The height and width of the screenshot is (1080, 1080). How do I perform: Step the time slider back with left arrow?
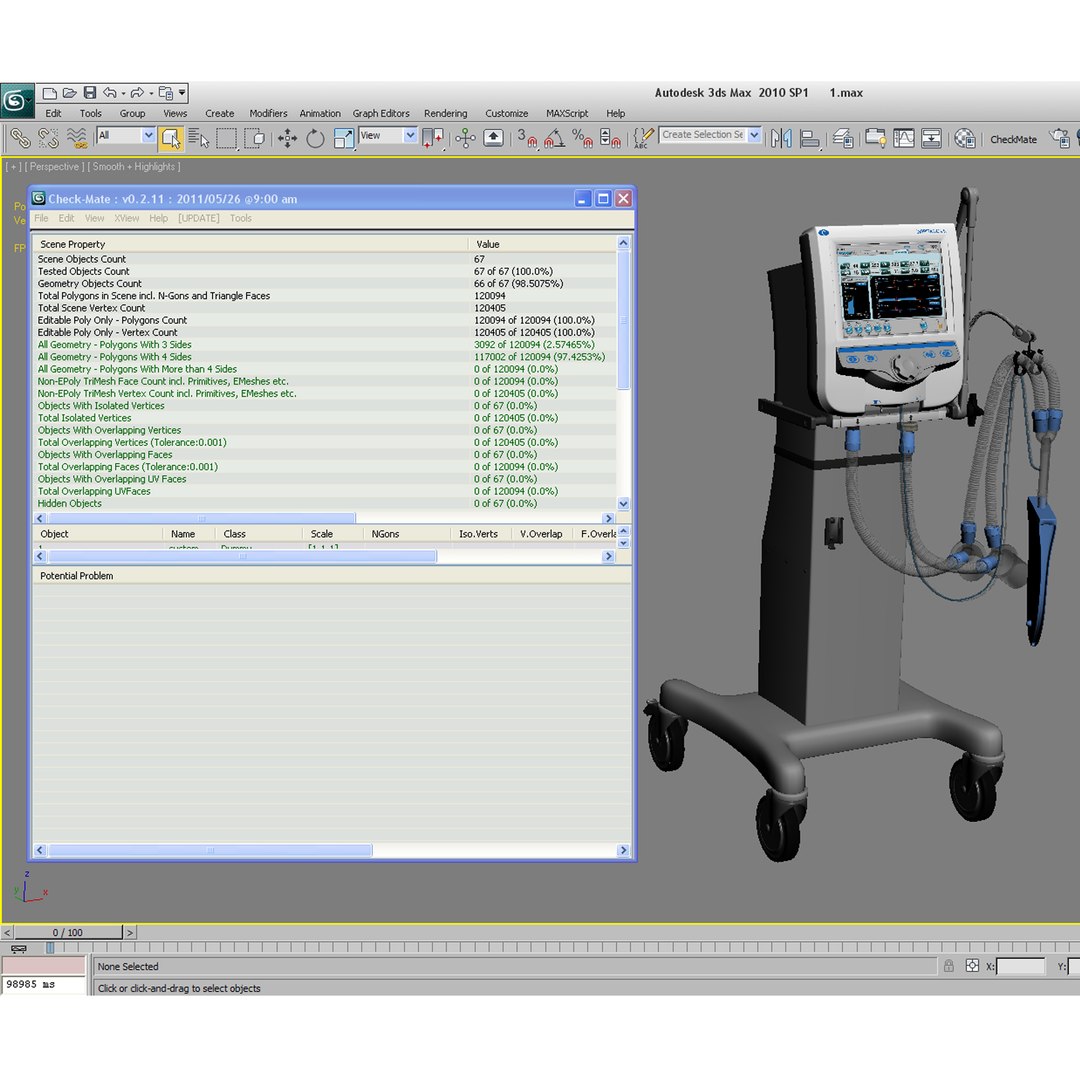7,933
